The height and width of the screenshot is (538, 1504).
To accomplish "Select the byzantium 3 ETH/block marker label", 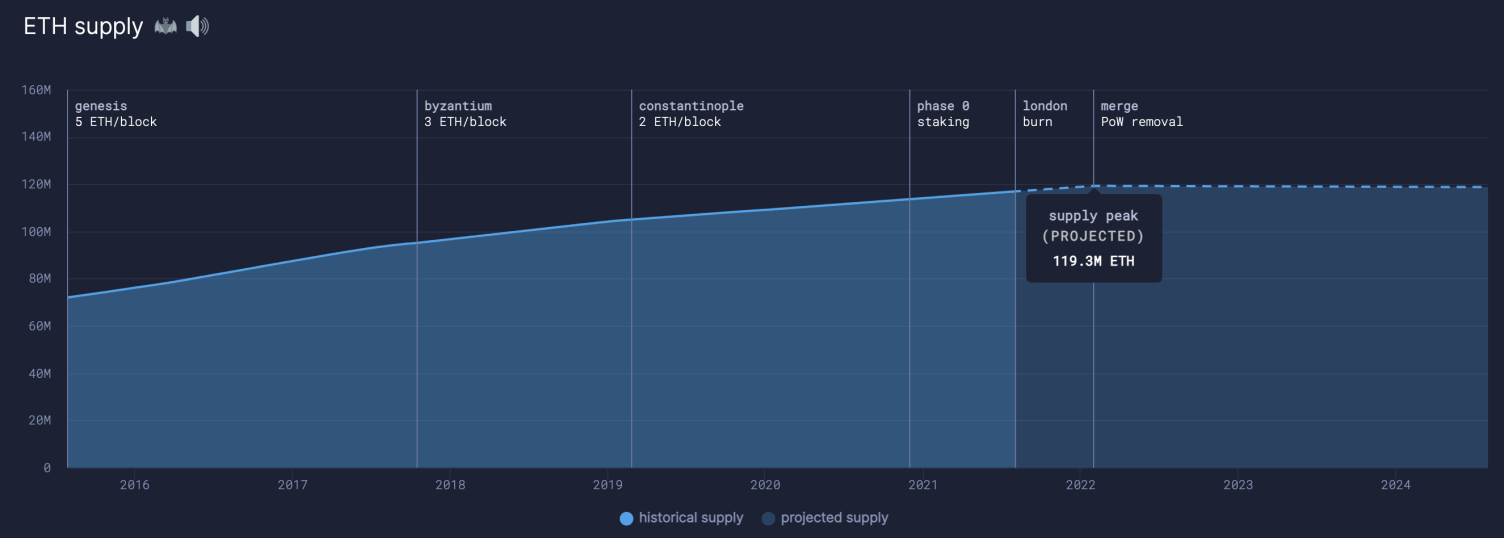I will click(465, 114).
